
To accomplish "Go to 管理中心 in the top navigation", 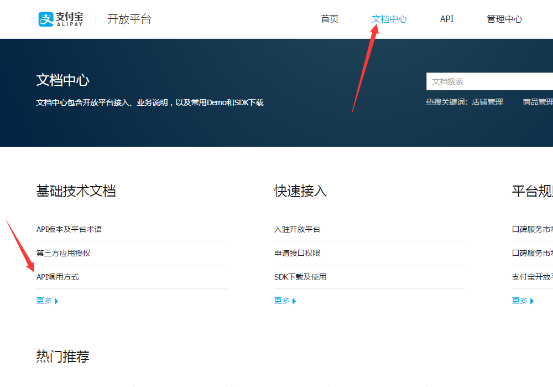I will (x=504, y=19).
